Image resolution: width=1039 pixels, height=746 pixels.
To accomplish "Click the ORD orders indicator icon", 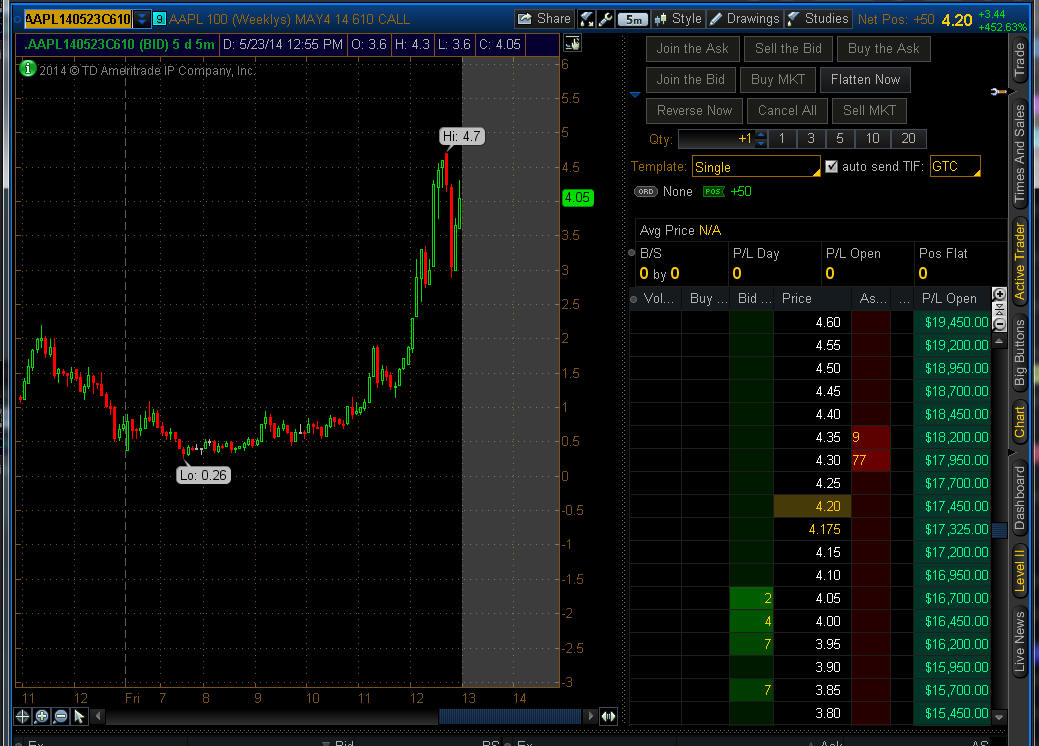I will [645, 191].
